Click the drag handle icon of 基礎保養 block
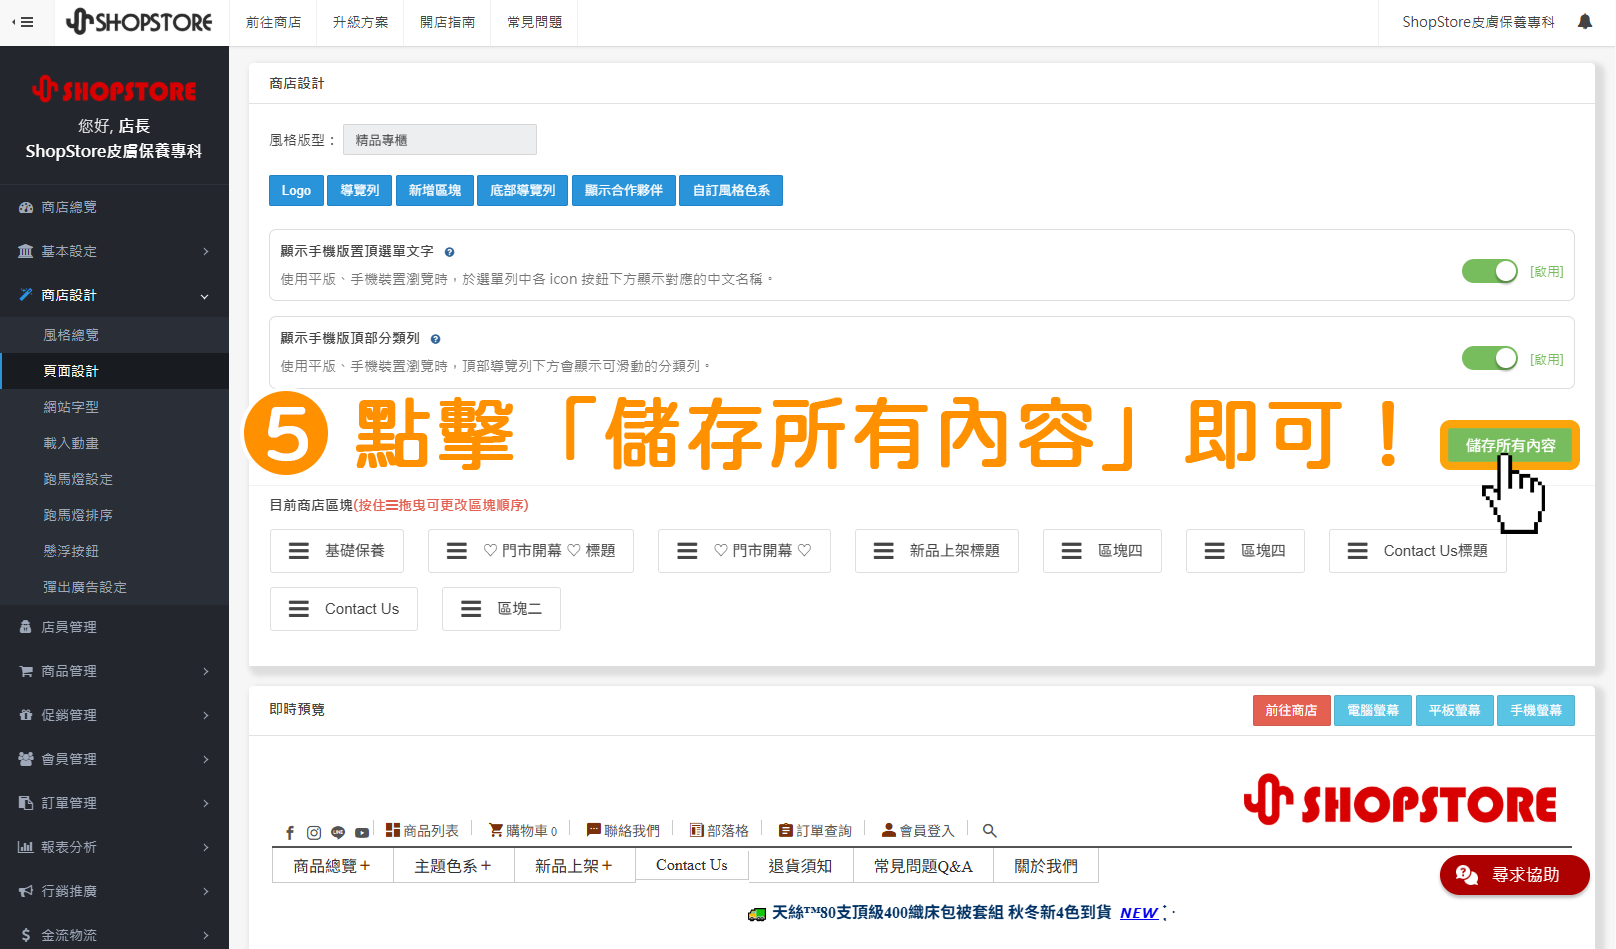This screenshot has height=949, width=1616. pyautogui.click(x=299, y=551)
